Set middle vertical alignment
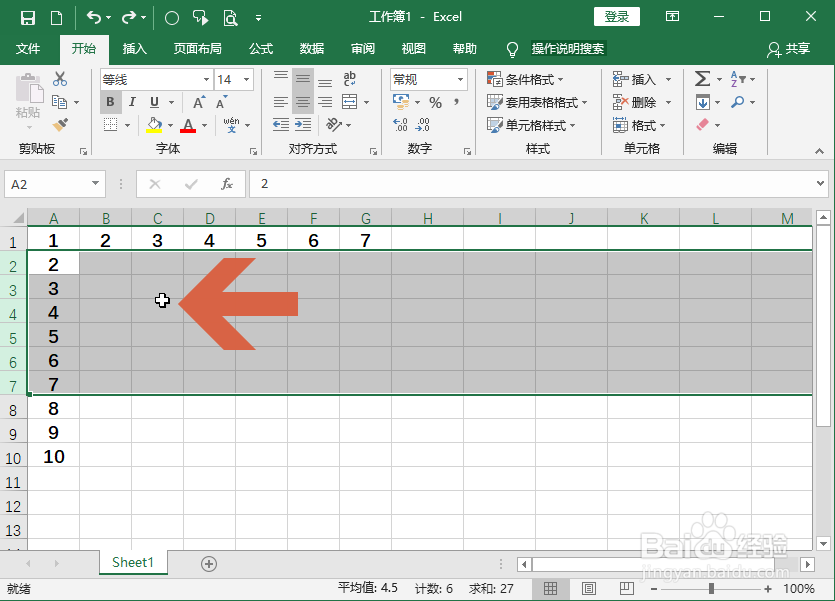Image resolution: width=835 pixels, height=601 pixels. pyautogui.click(x=303, y=79)
